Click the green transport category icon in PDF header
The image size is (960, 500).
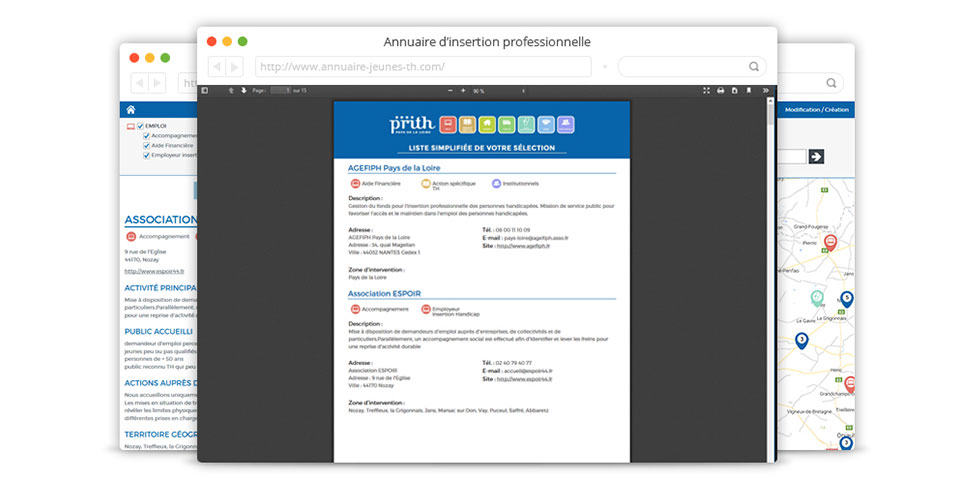(506, 124)
